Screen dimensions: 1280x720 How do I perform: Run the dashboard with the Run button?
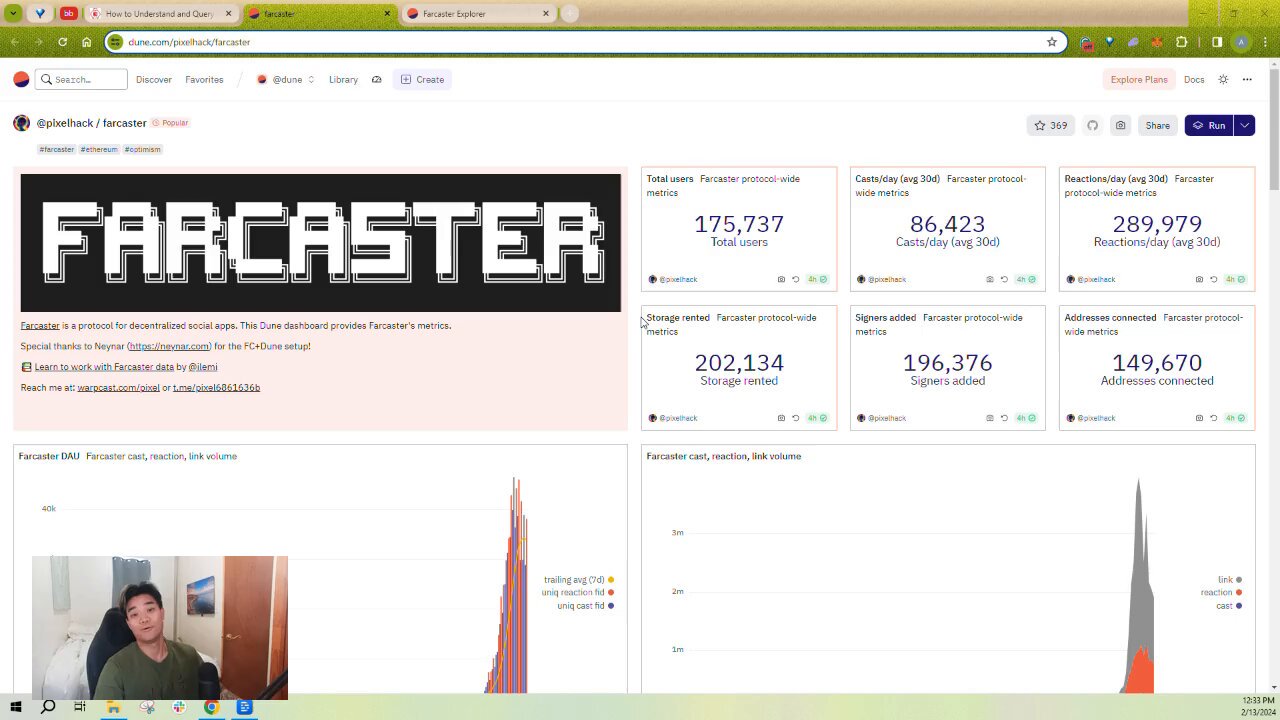[x=1209, y=125]
